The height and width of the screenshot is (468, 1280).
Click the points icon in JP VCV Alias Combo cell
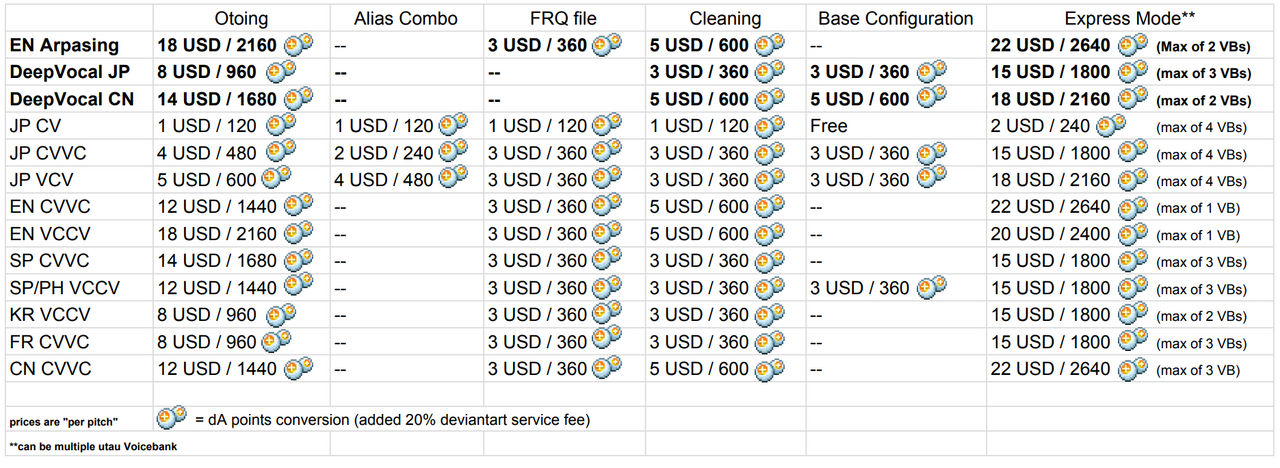(x=452, y=179)
